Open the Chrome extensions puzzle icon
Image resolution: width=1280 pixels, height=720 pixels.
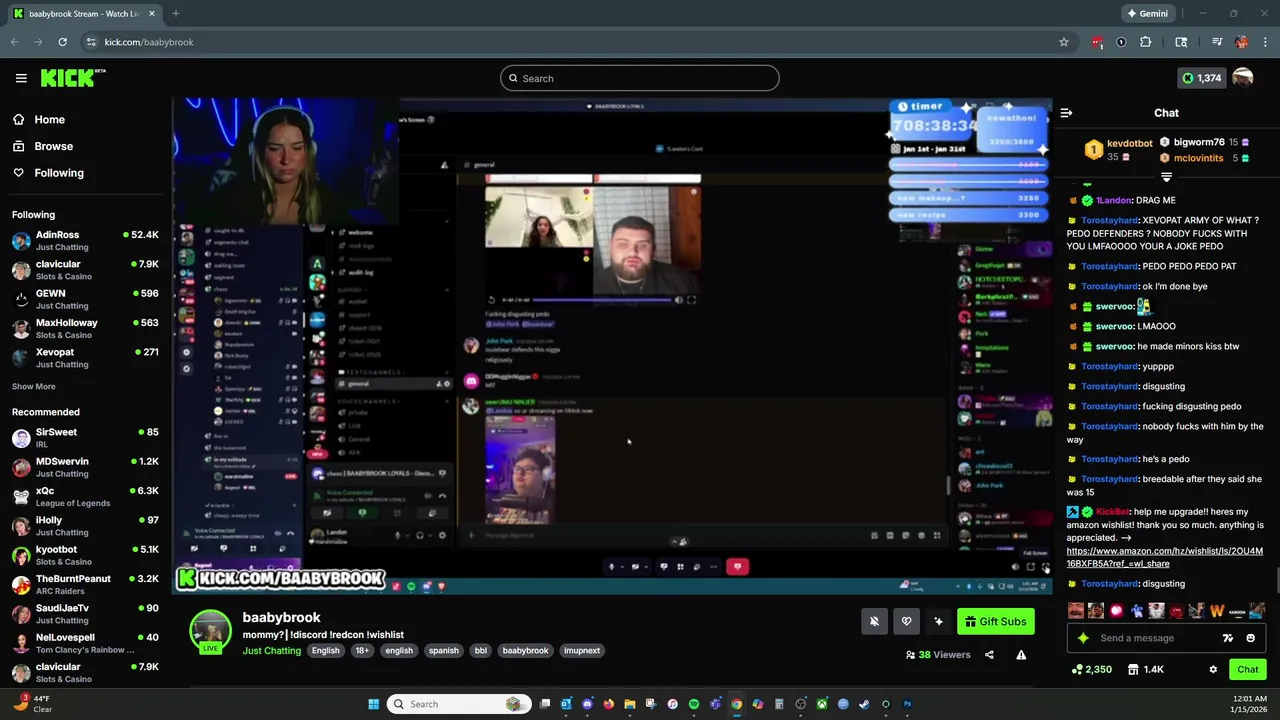click(x=1146, y=42)
